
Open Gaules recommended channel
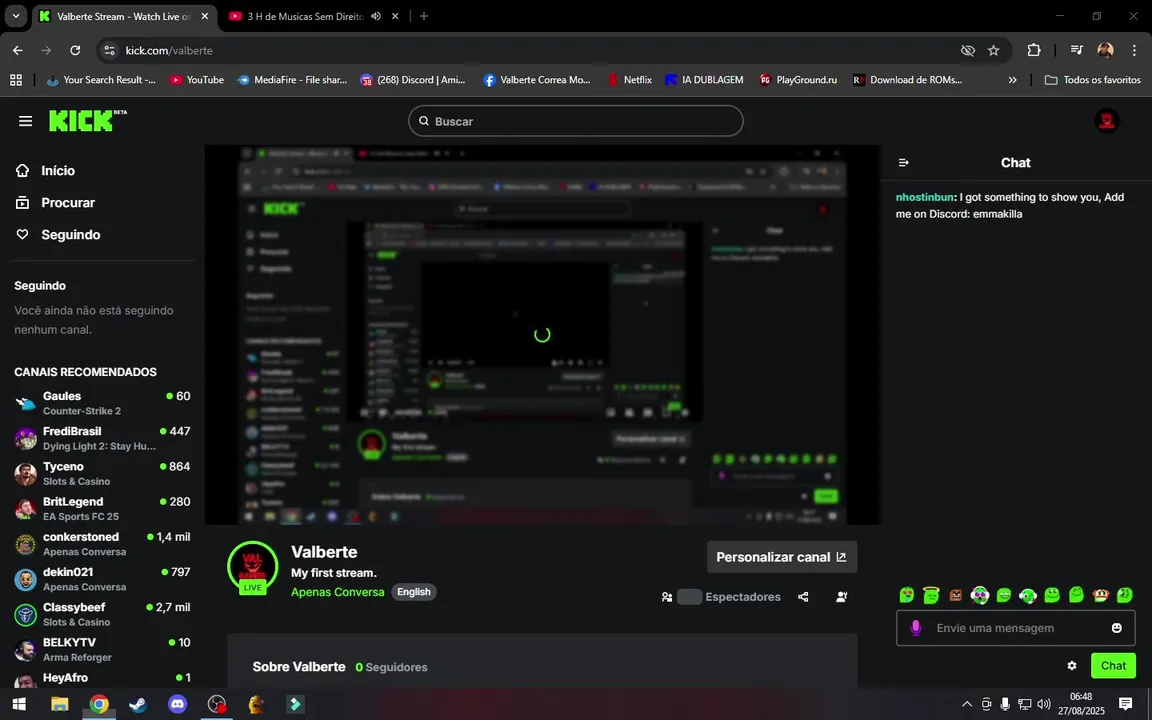tap(102, 403)
